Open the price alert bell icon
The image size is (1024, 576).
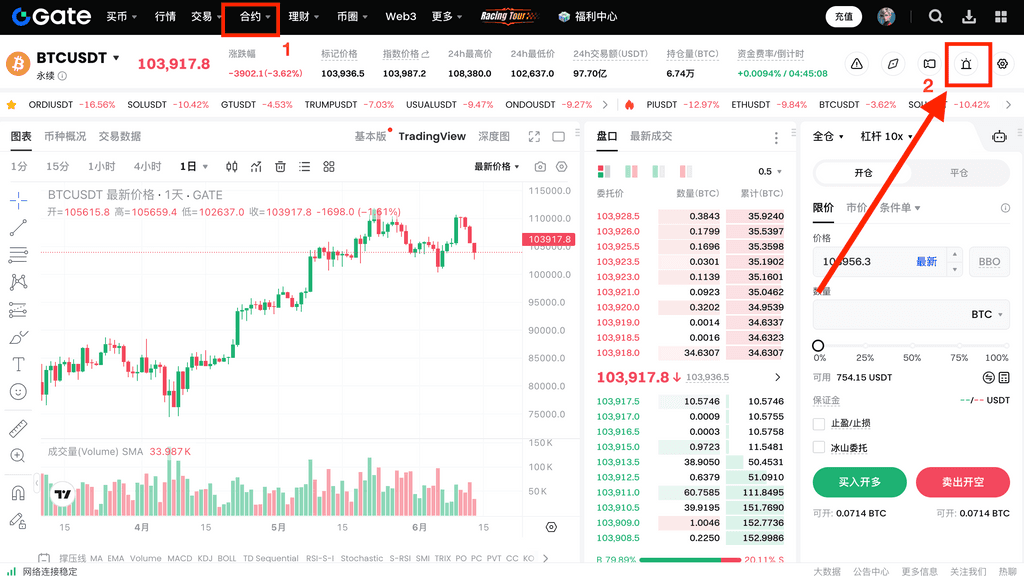[x=966, y=64]
